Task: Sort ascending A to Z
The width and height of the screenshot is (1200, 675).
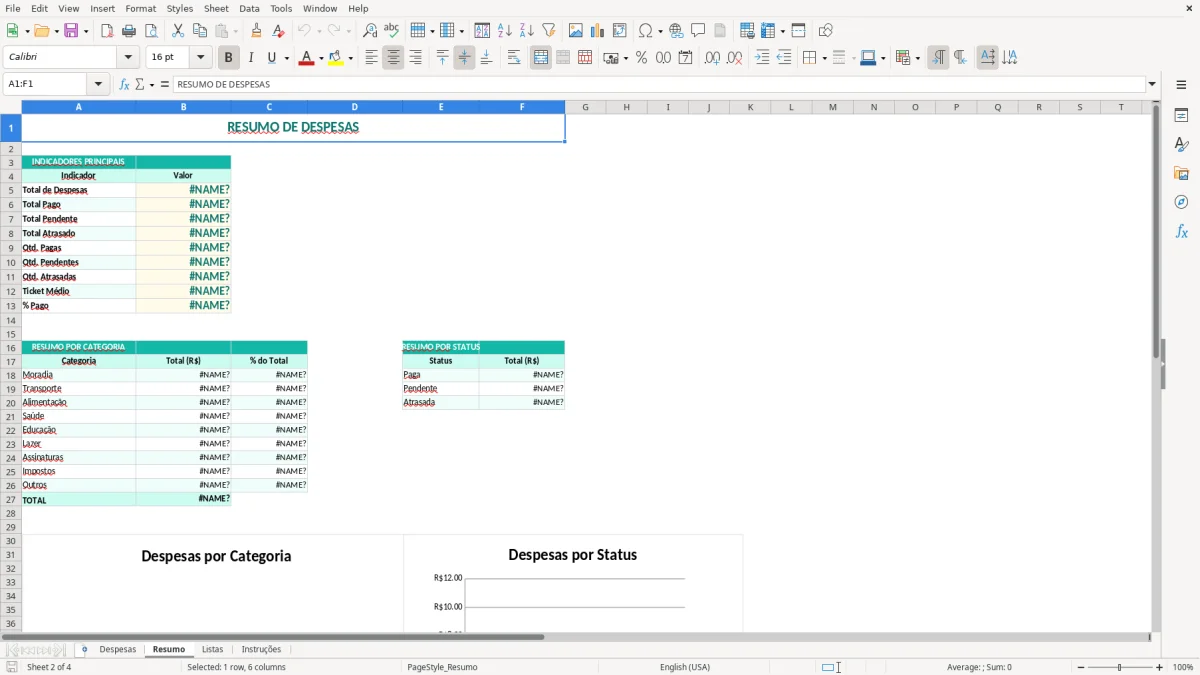Action: pos(505,31)
